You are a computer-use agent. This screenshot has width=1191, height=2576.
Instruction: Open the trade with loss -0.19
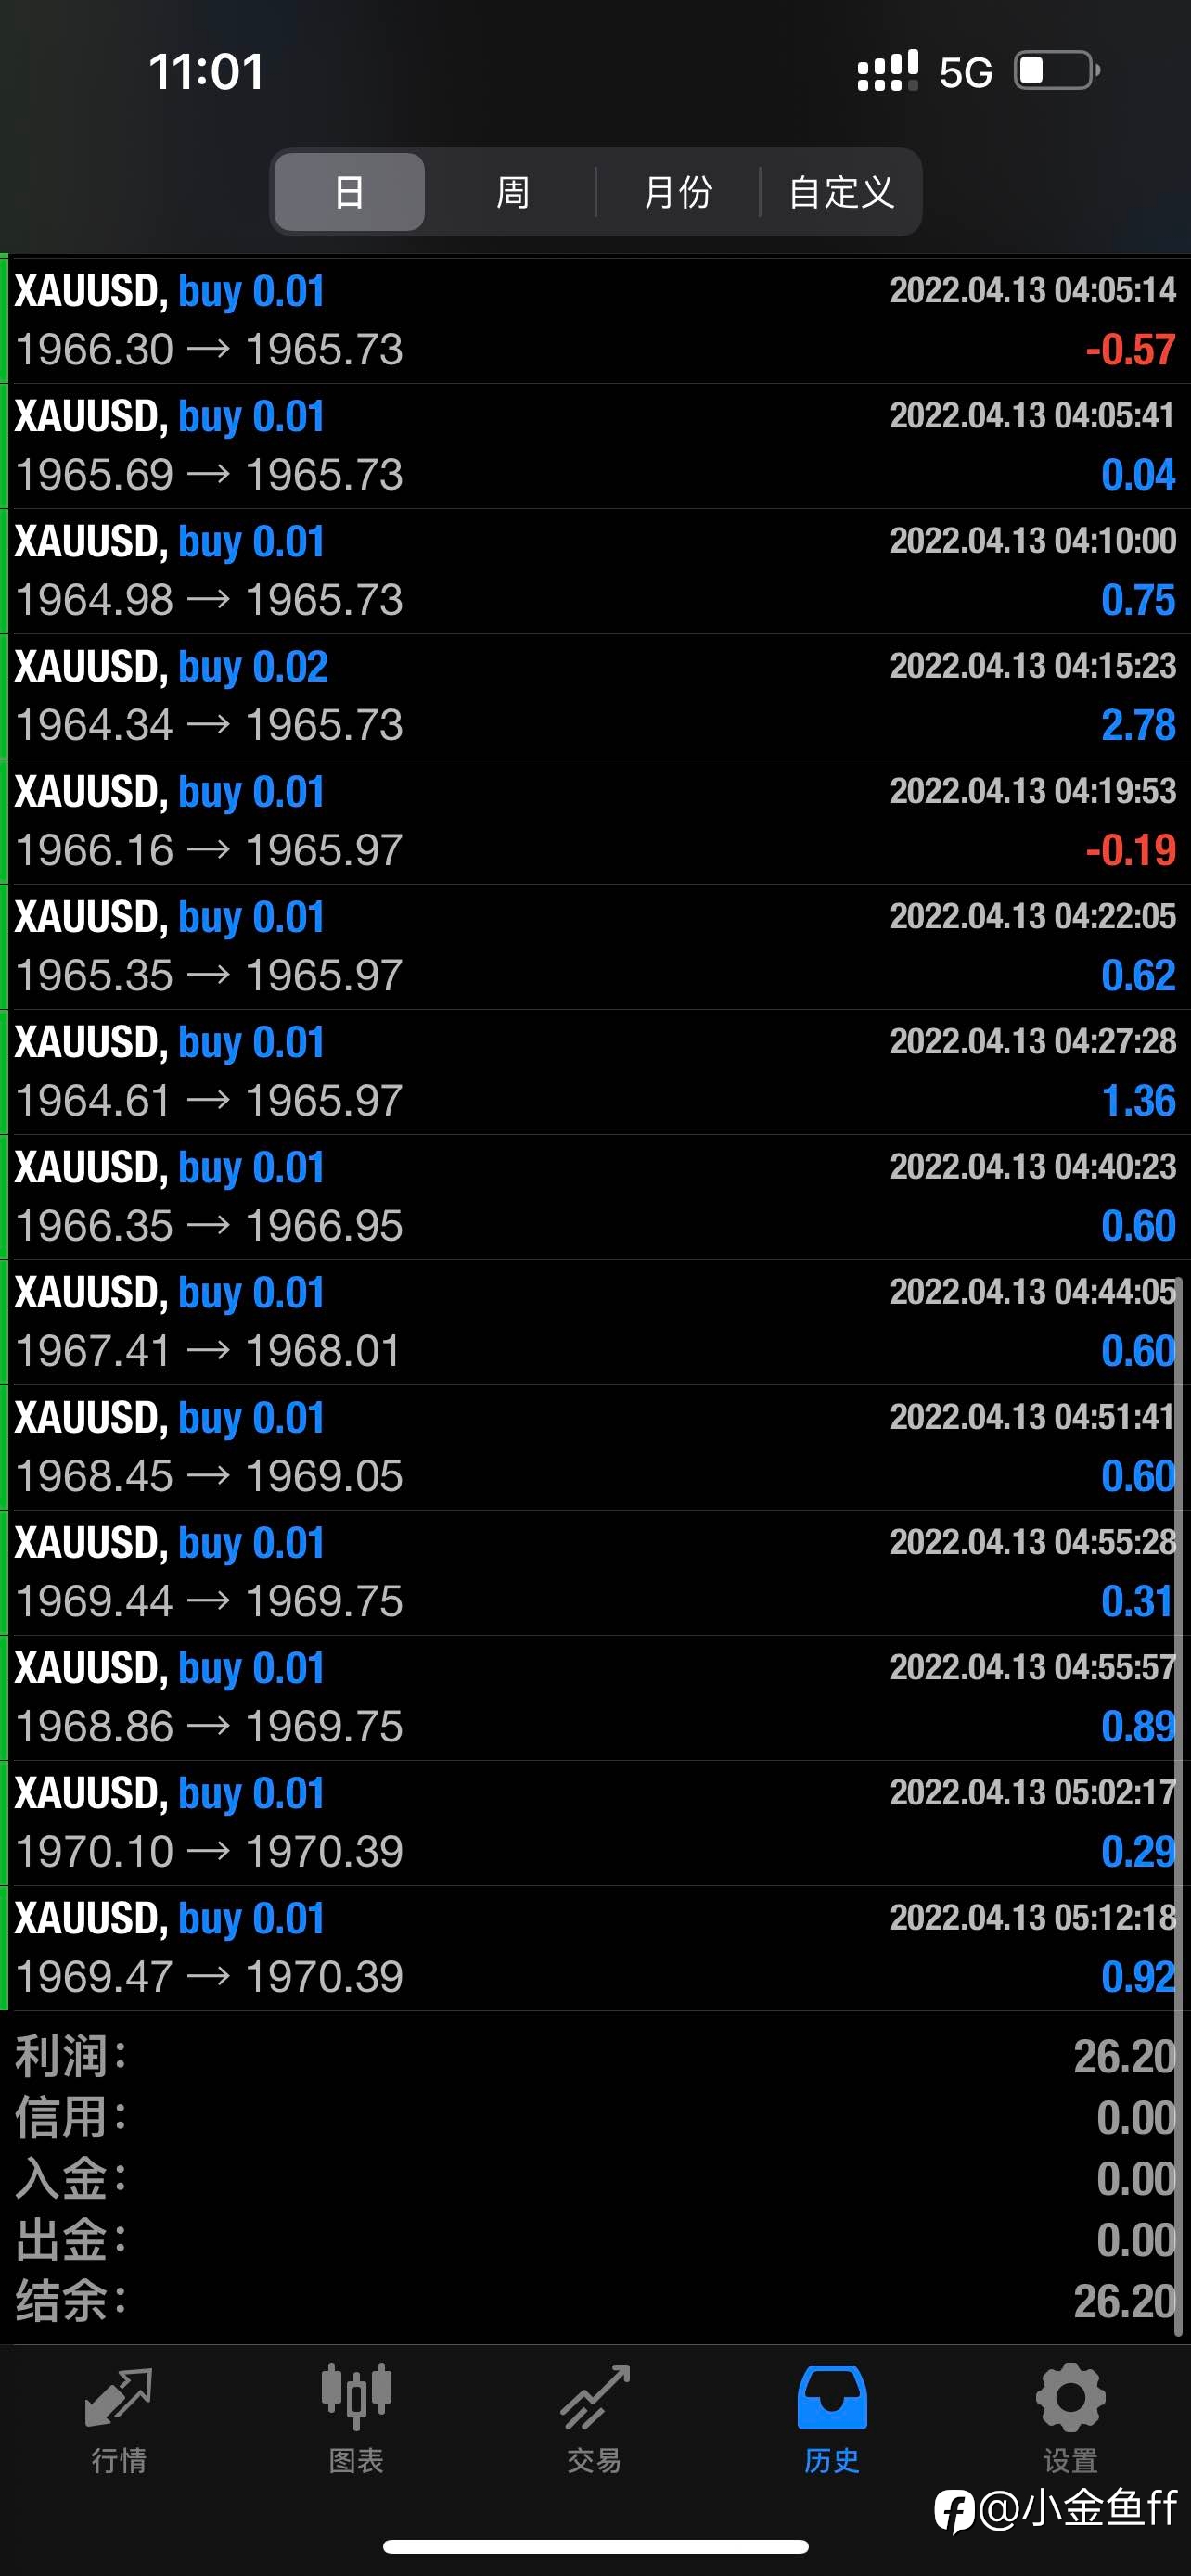coord(595,821)
